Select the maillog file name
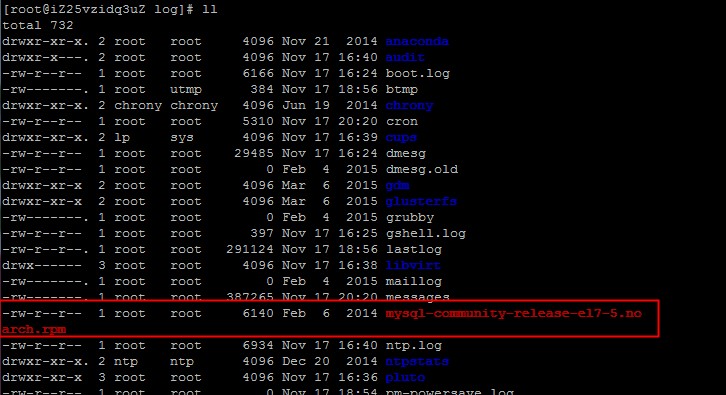 (x=414, y=282)
